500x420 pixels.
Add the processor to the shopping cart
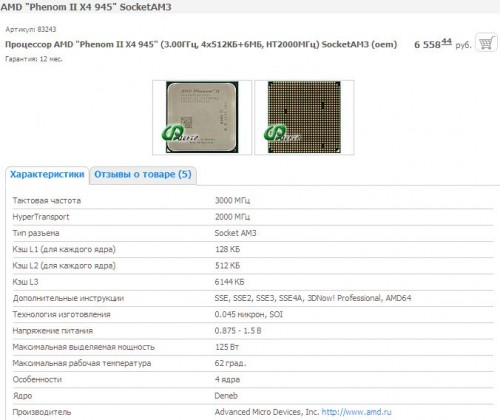486,42
